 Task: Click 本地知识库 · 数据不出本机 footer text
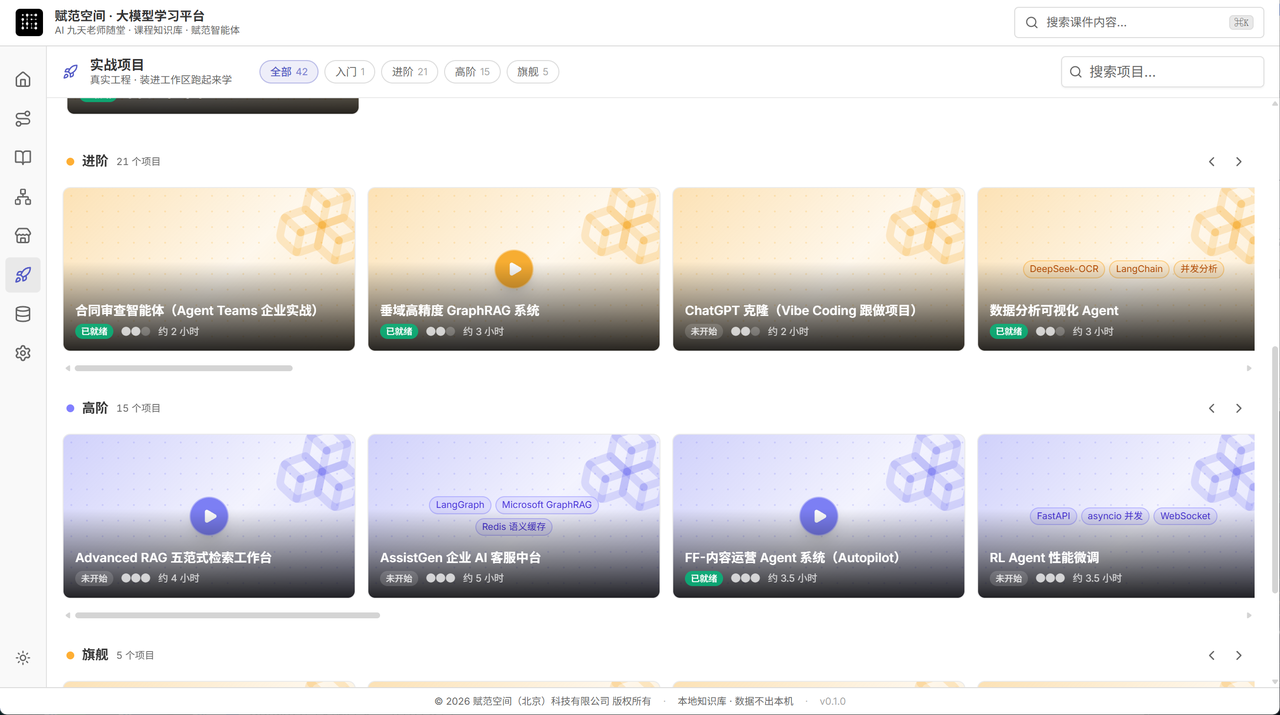pyautogui.click(x=736, y=701)
